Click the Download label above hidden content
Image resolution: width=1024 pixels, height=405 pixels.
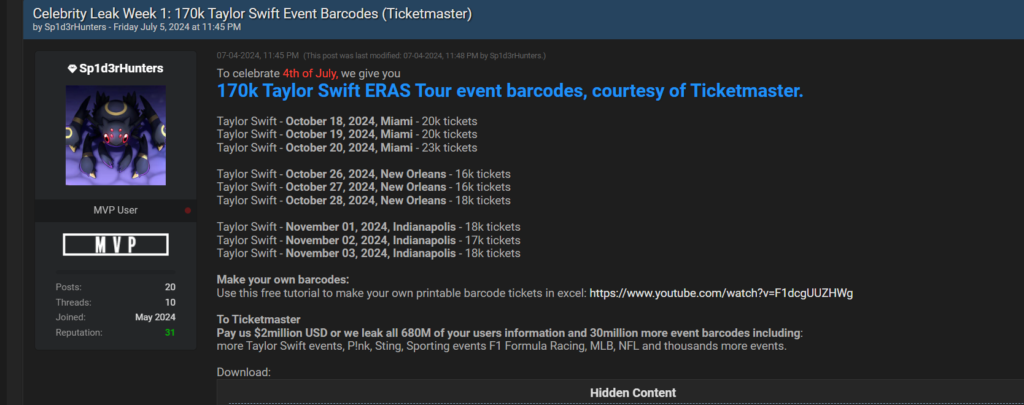(243, 372)
